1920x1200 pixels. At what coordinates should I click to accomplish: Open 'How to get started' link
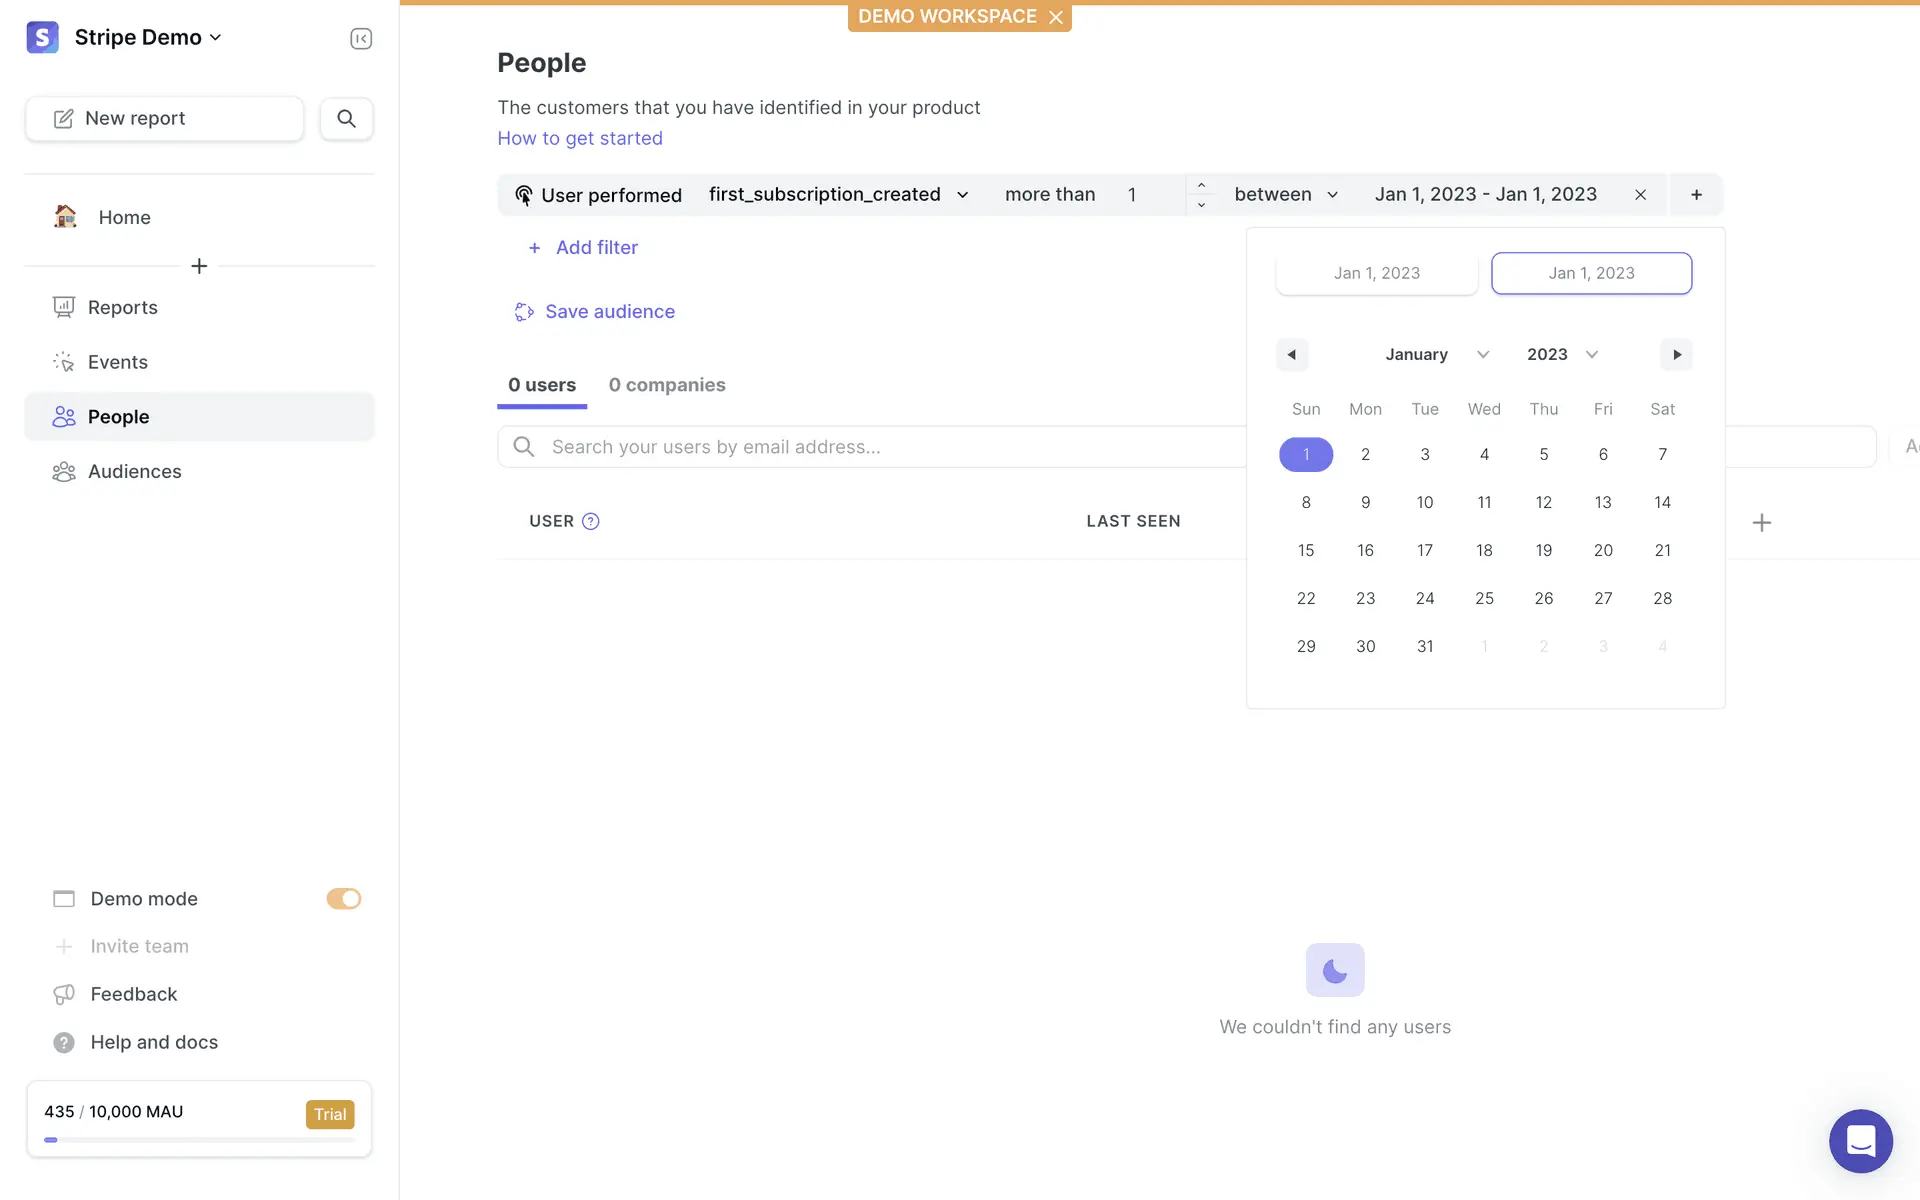click(579, 138)
